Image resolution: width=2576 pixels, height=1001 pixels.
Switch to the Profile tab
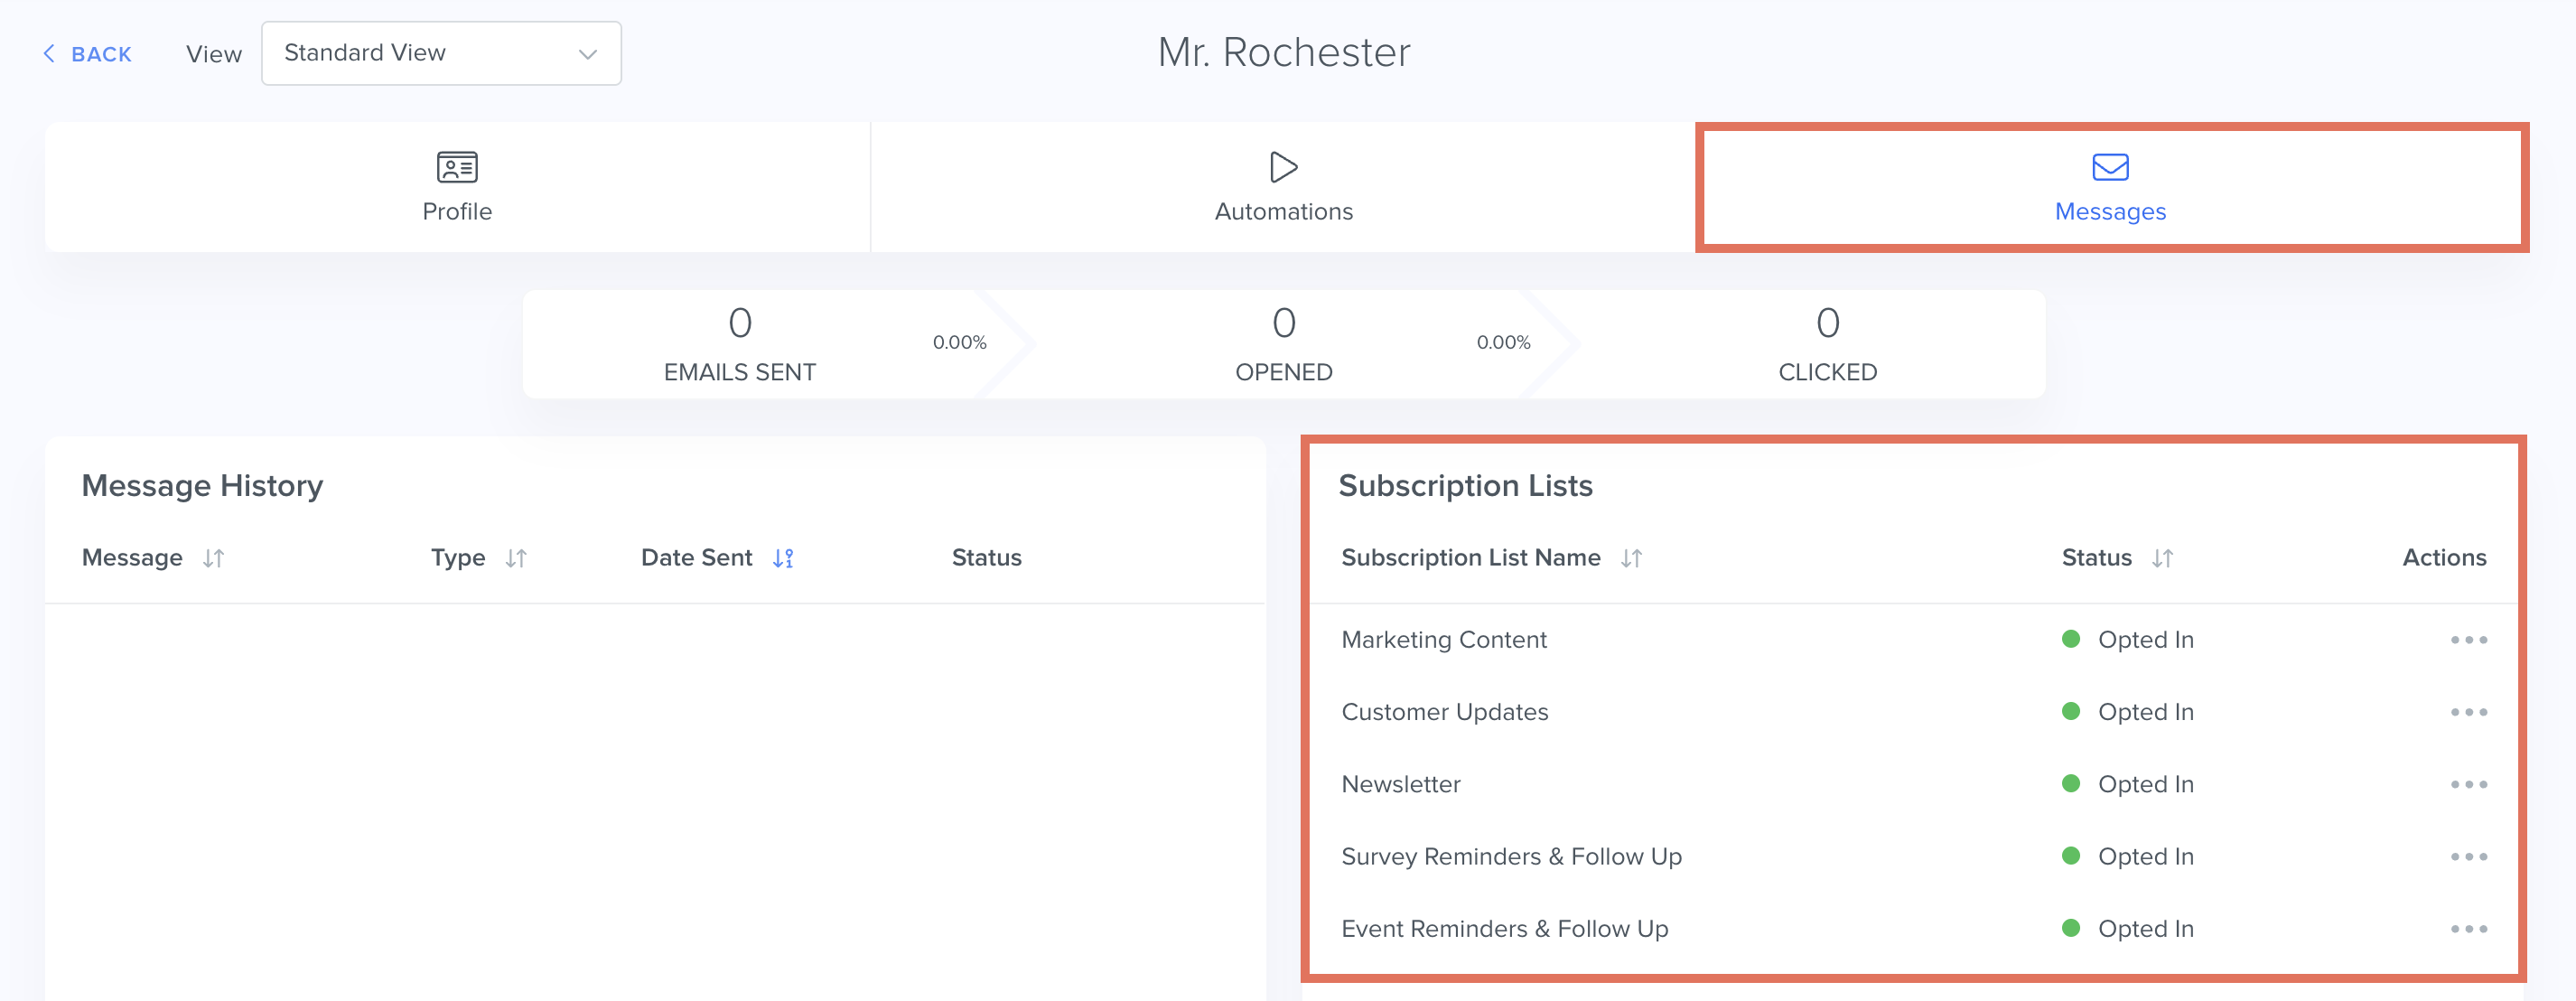coord(457,187)
